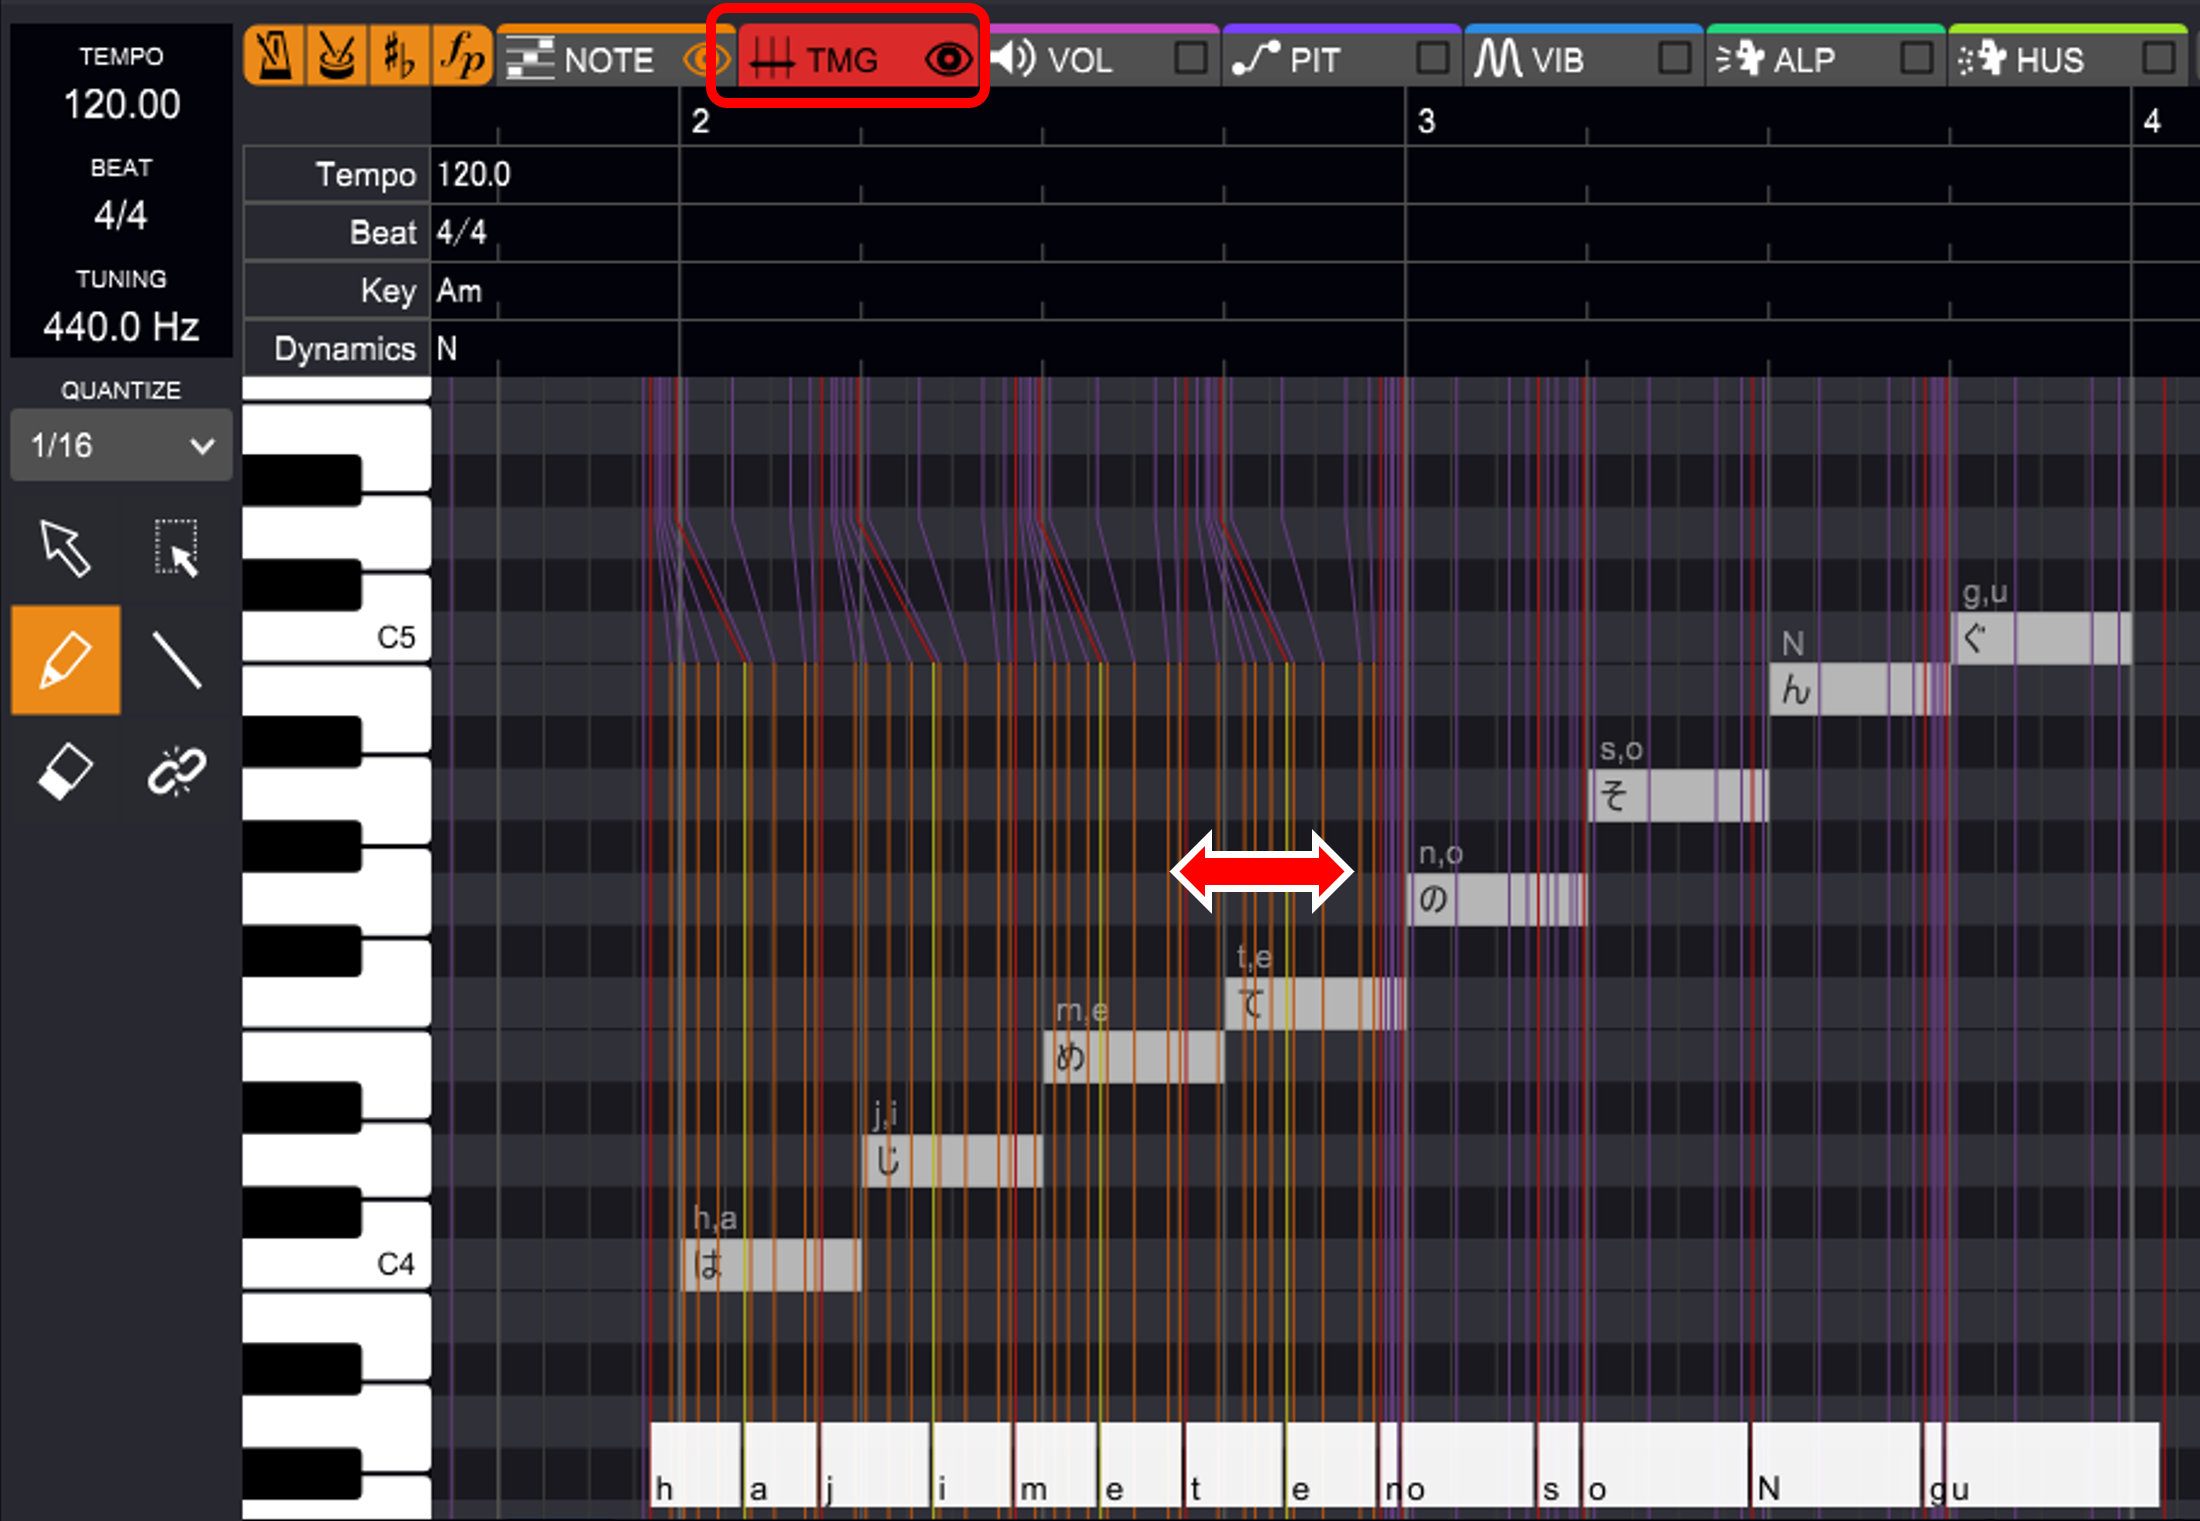
Task: Activate the pencil draw tool
Action: click(65, 660)
